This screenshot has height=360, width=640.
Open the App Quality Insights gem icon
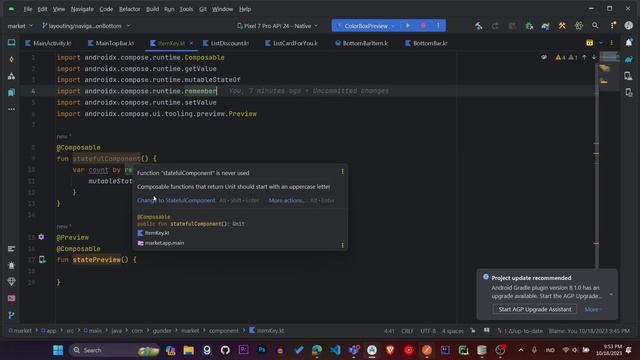pyautogui.click(x=11, y=282)
